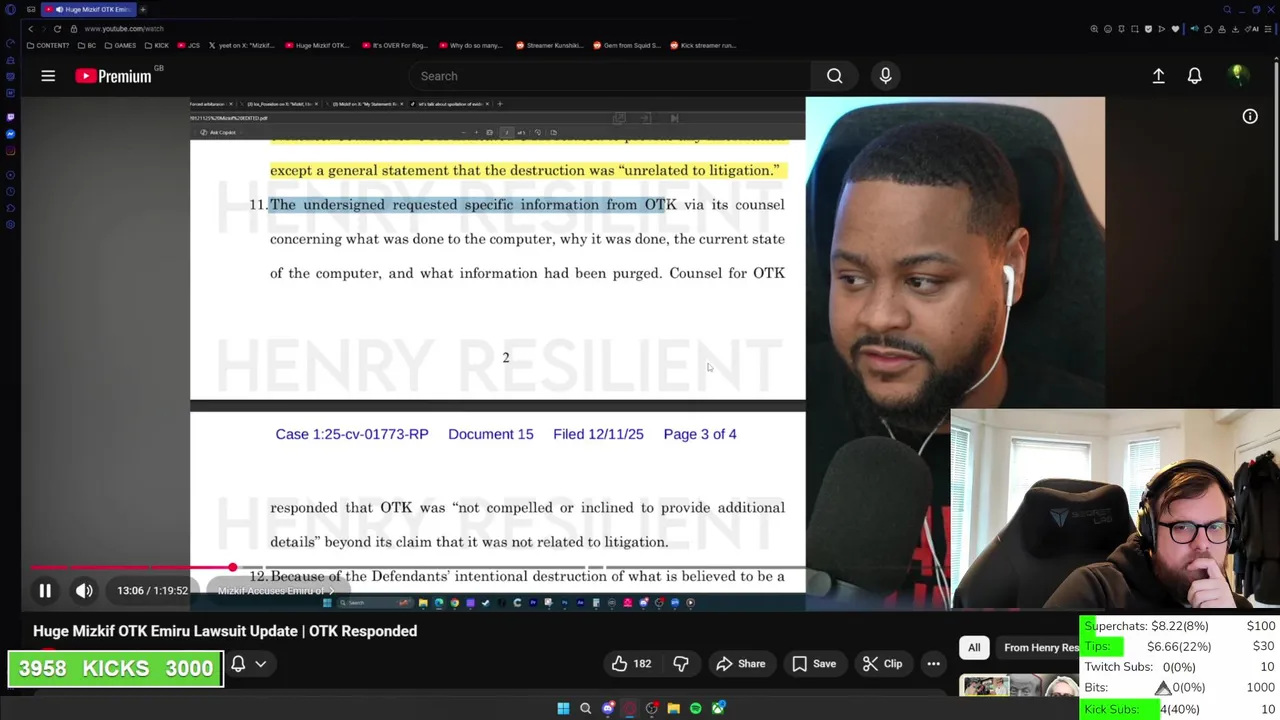Open Windows taskbar search
The width and height of the screenshot is (1280, 720).
pyautogui.click(x=586, y=708)
